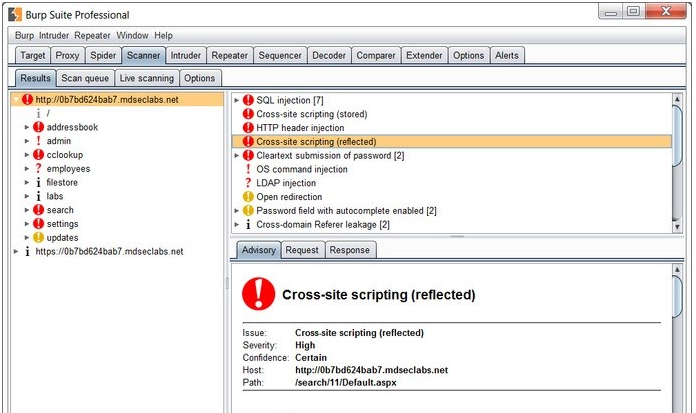Click the info icon beside filestore
Screen dimensions: 696x413
point(39,183)
